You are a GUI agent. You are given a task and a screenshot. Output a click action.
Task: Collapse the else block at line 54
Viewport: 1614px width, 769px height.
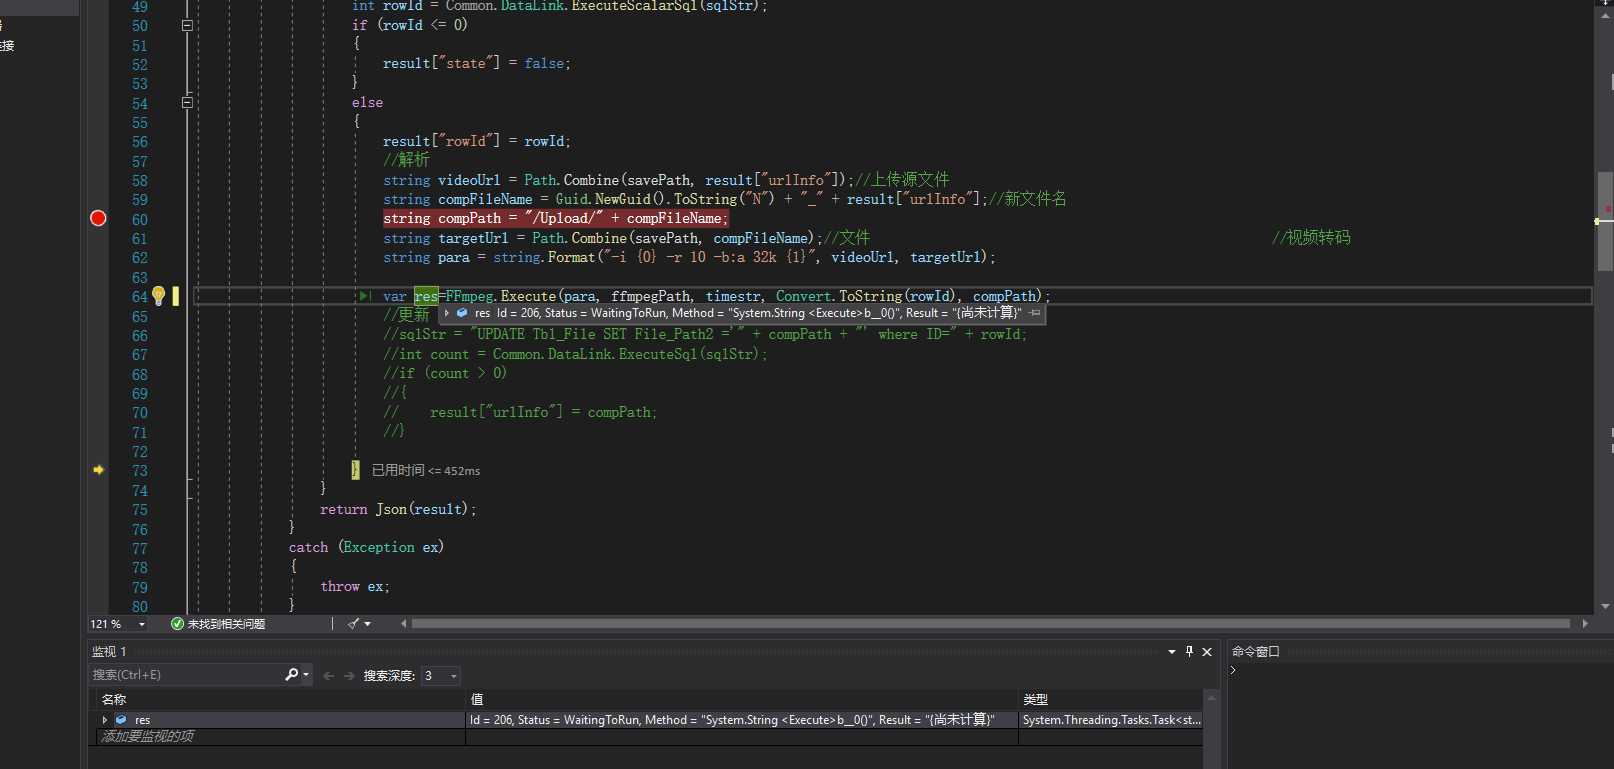[x=187, y=102]
